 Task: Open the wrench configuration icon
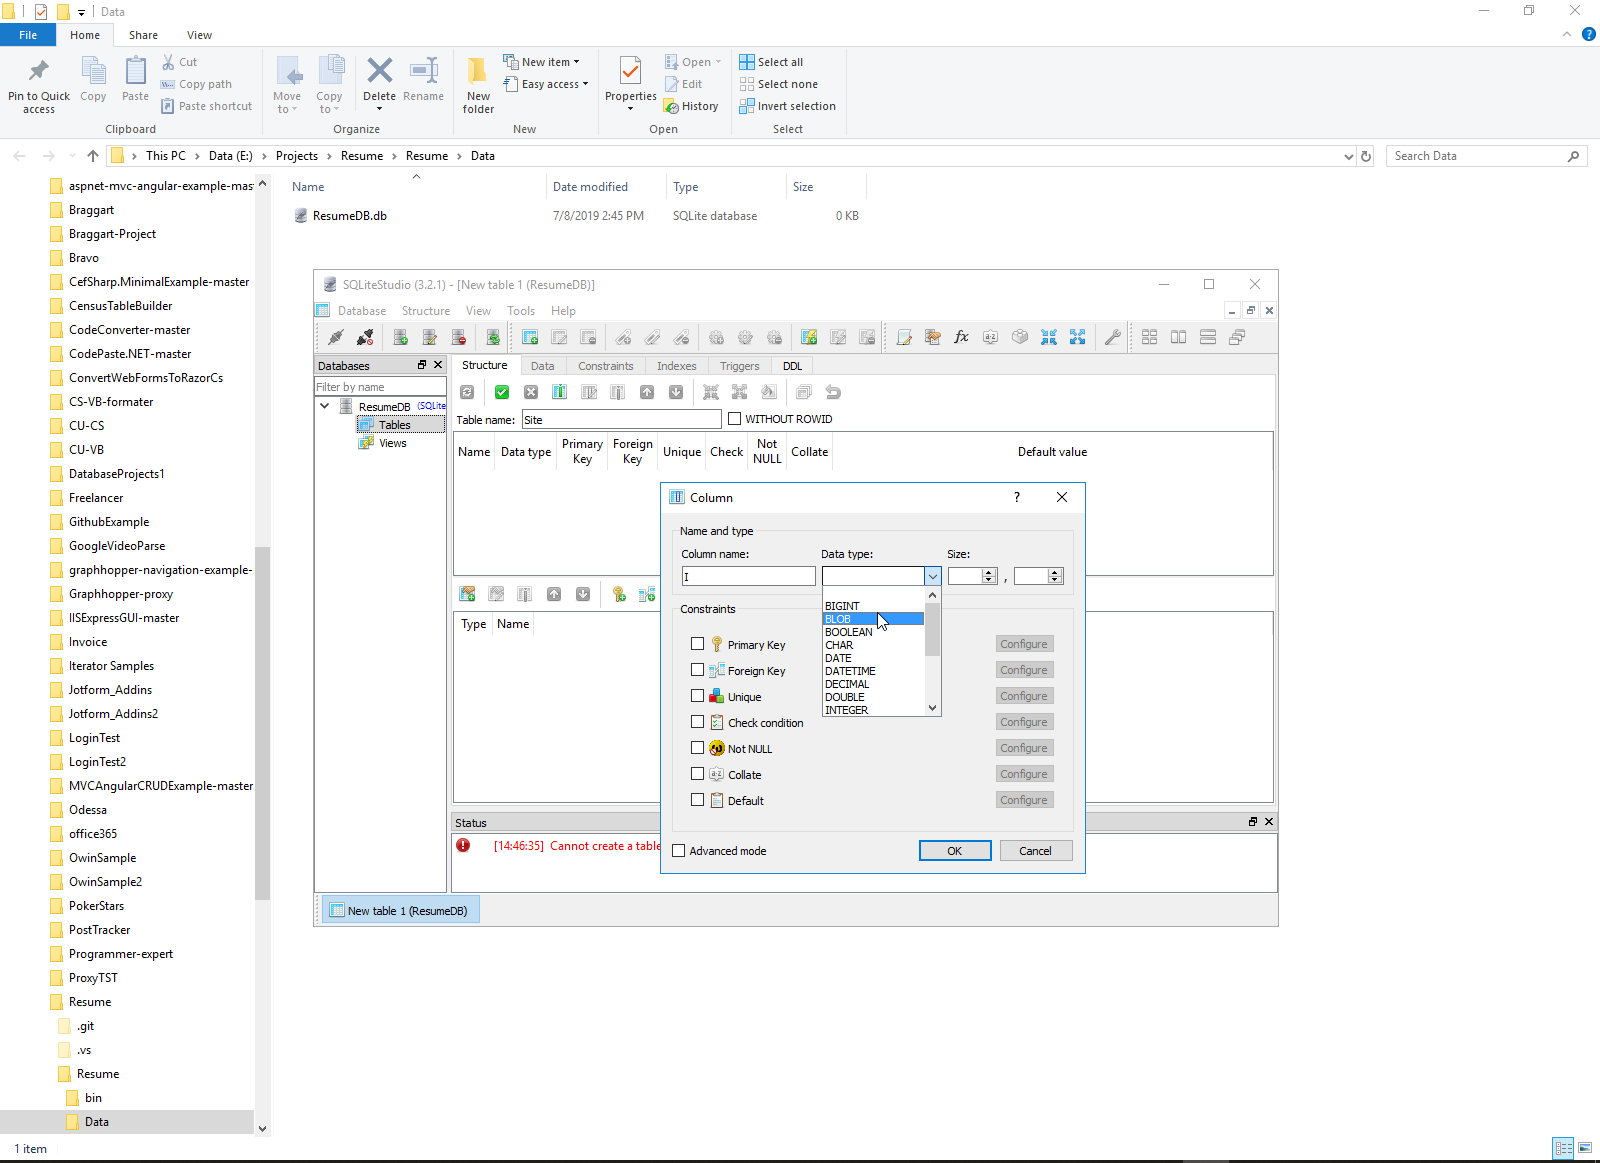[x=1112, y=338]
